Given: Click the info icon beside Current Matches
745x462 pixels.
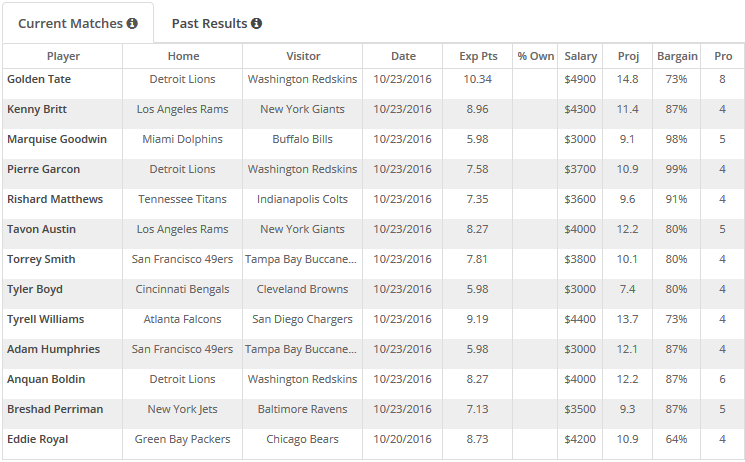Looking at the screenshot, I should tap(132, 23).
